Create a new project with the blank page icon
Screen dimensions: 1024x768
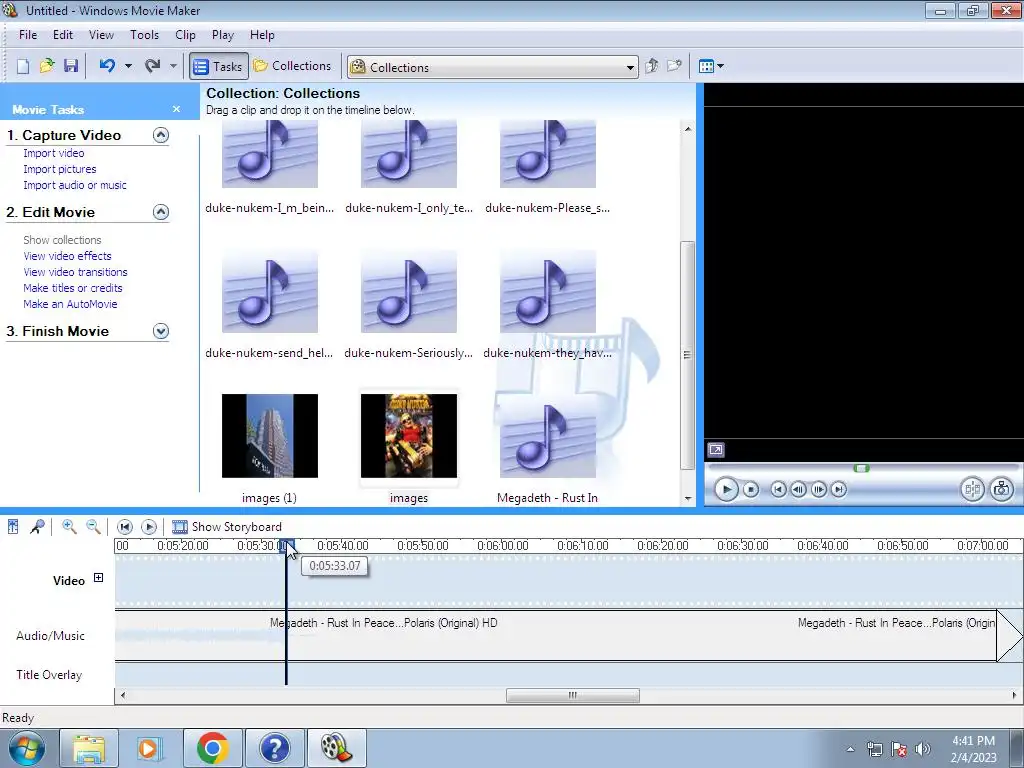pyautogui.click(x=23, y=66)
